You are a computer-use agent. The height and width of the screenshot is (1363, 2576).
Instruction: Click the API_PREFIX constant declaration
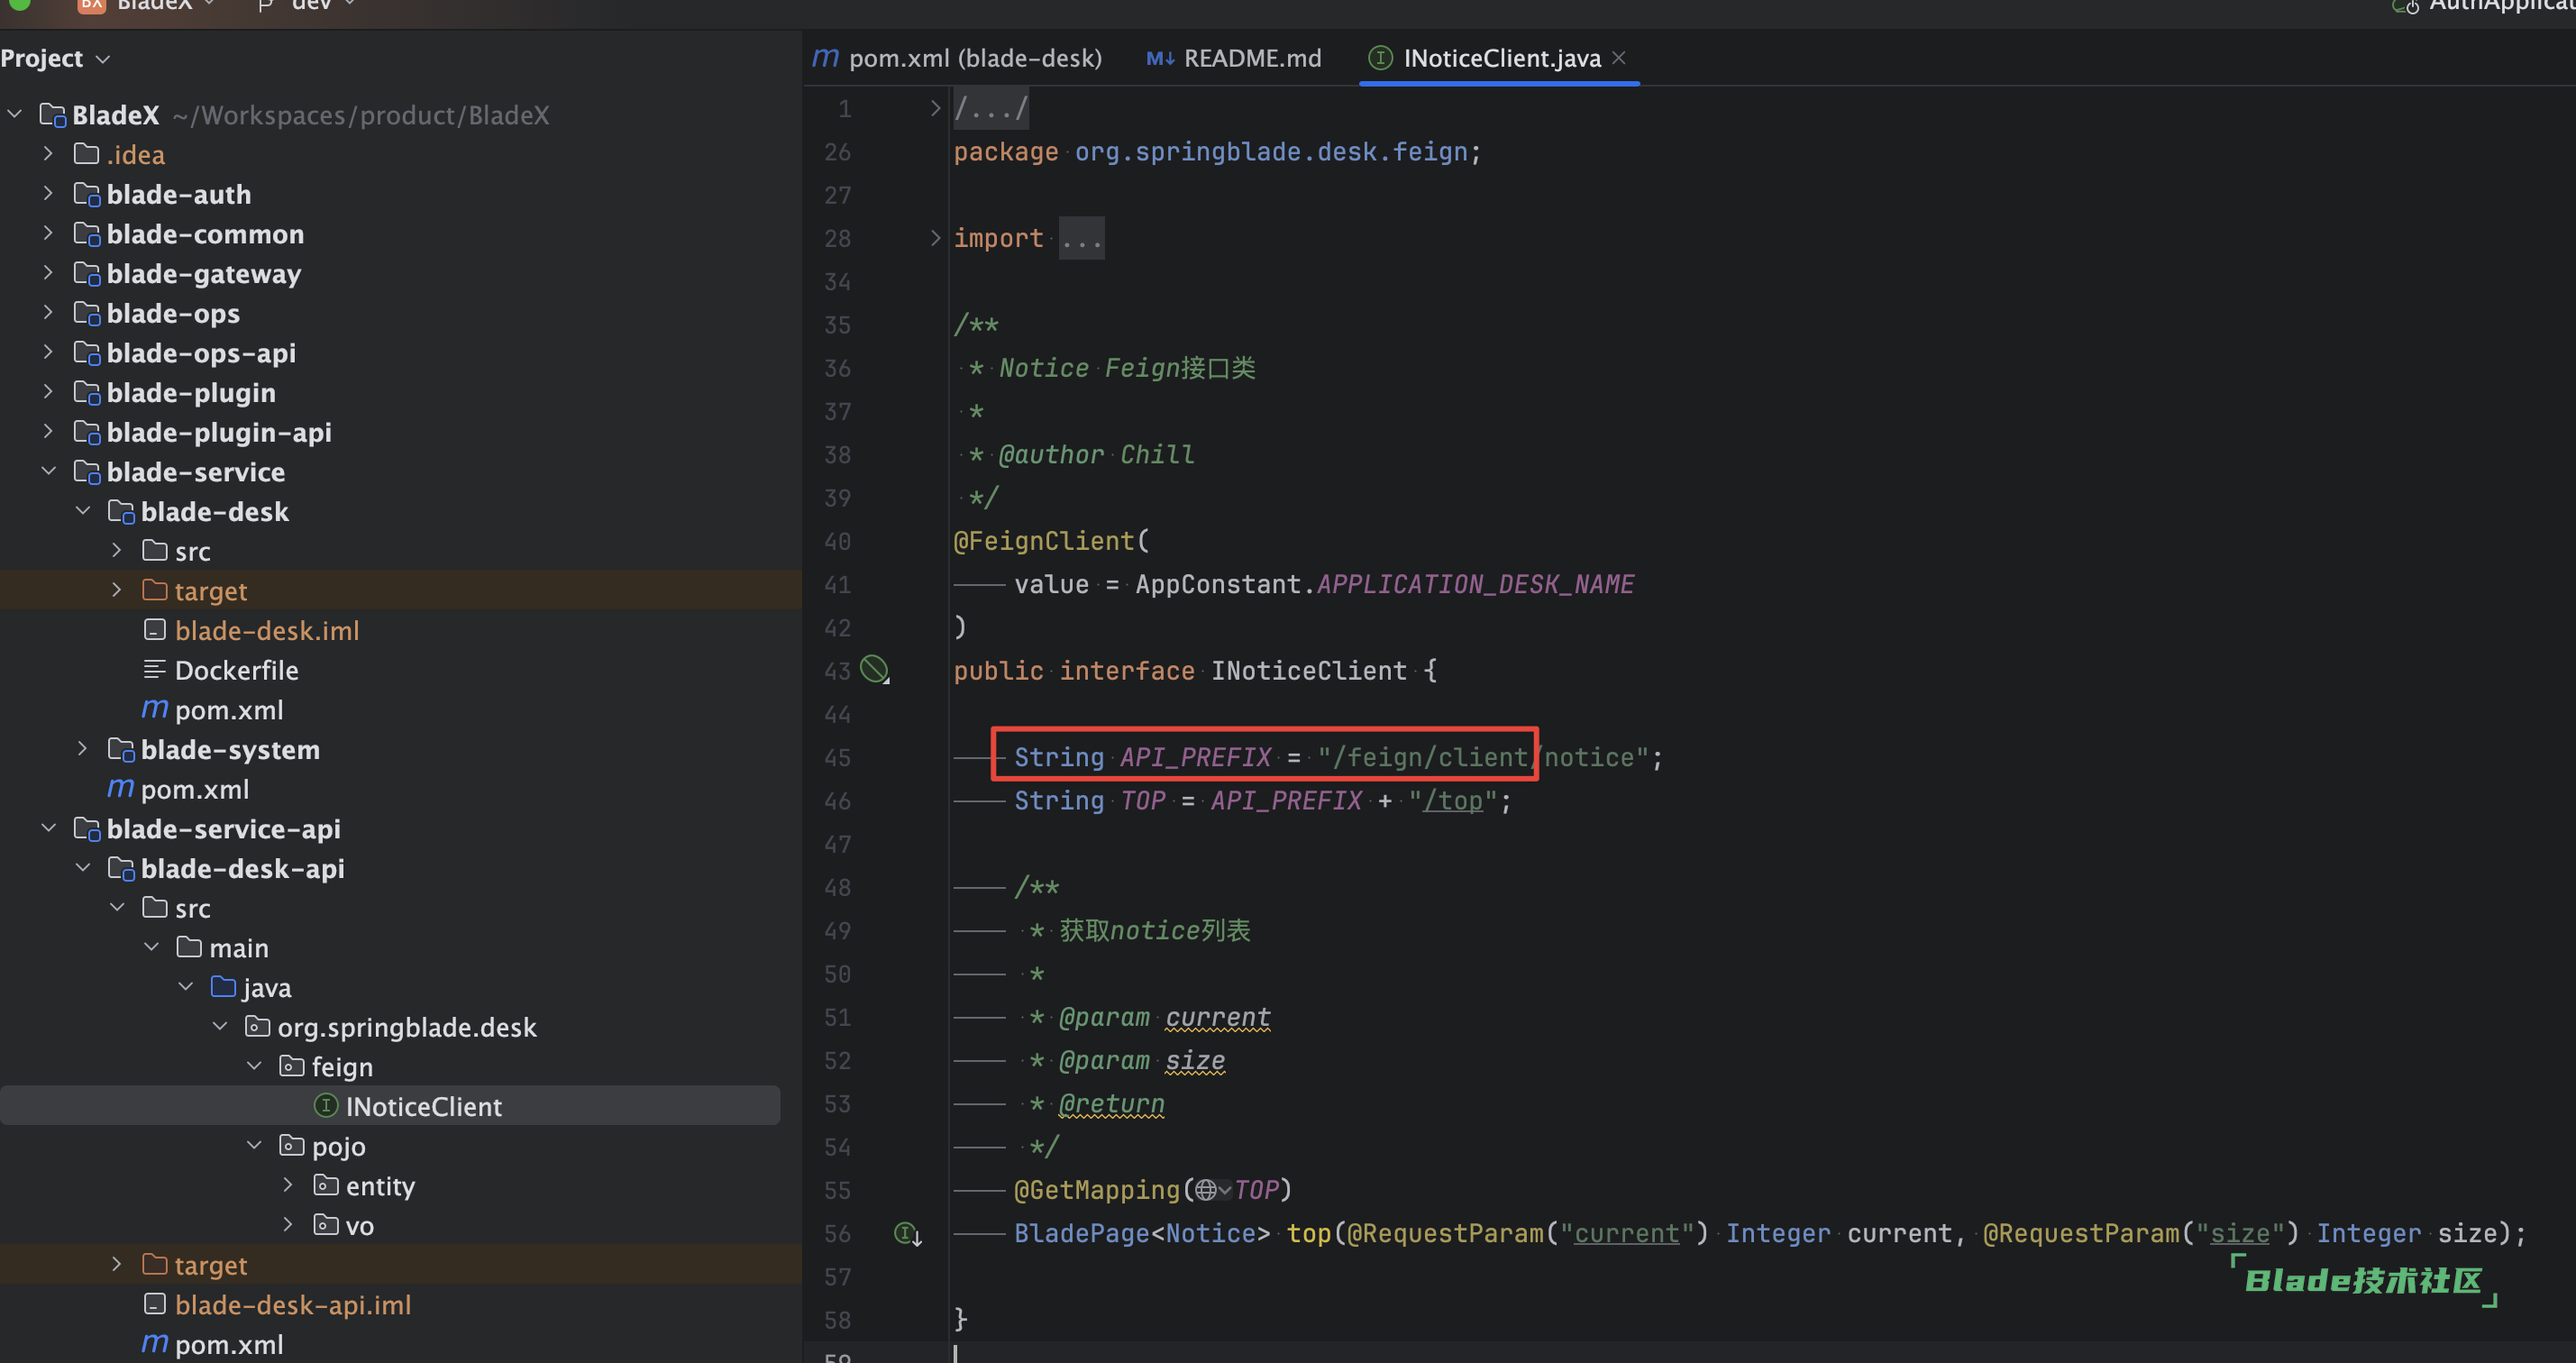coord(1195,757)
